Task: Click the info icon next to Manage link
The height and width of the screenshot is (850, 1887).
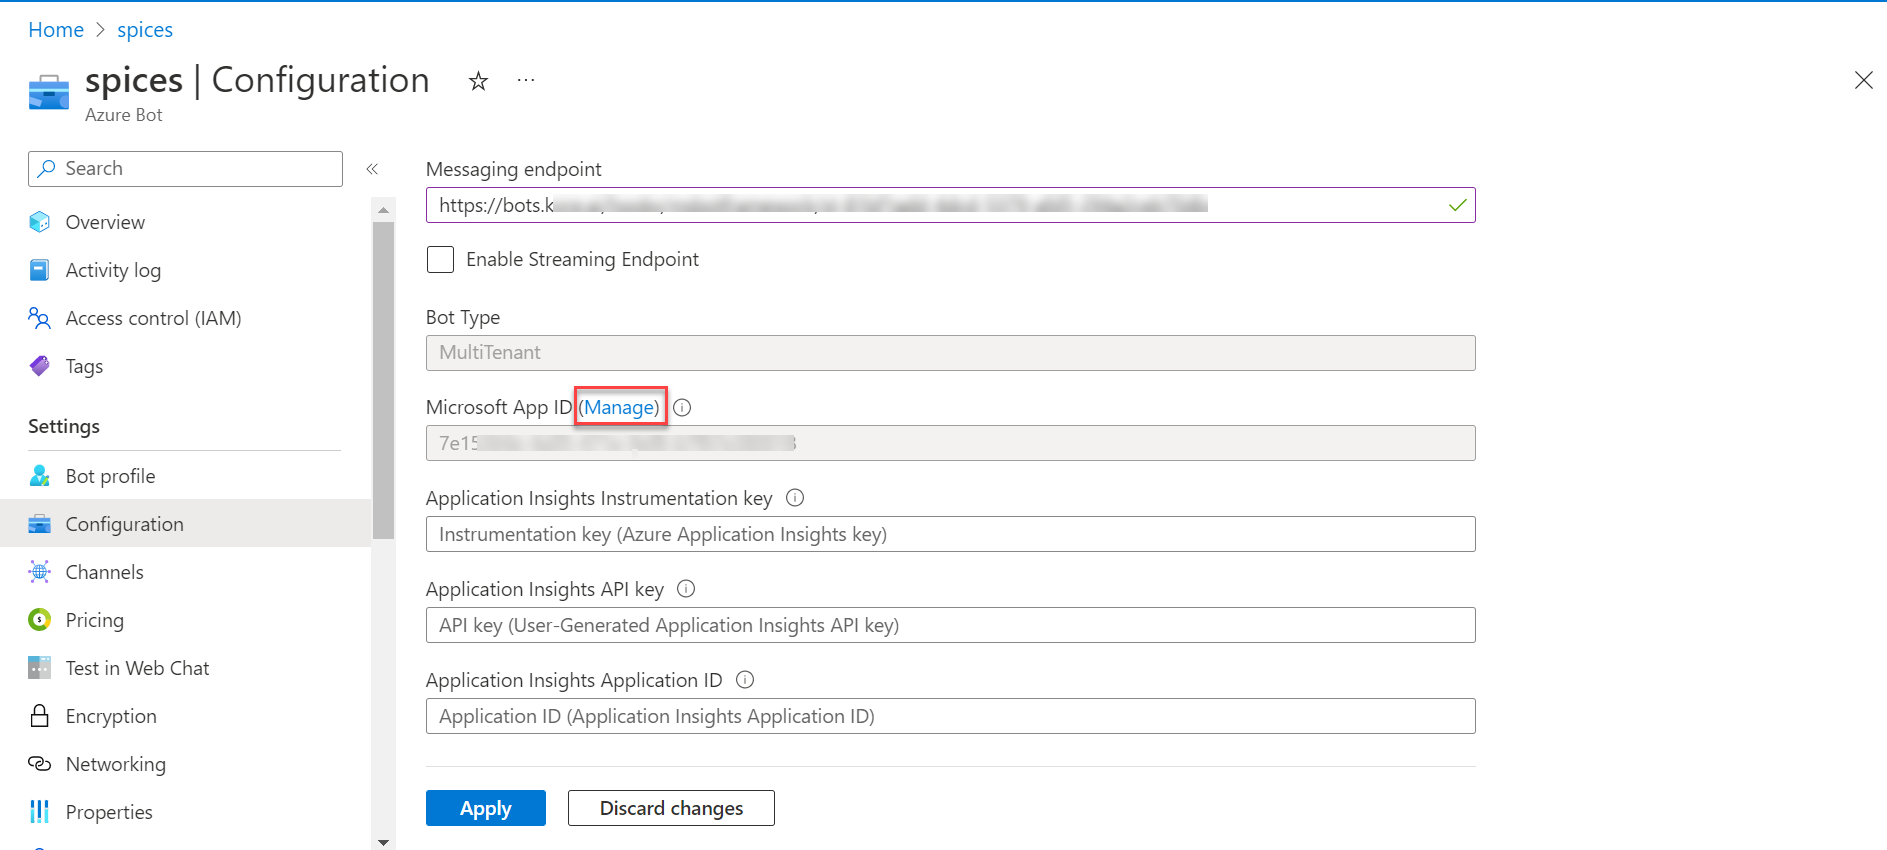Action: [x=682, y=407]
